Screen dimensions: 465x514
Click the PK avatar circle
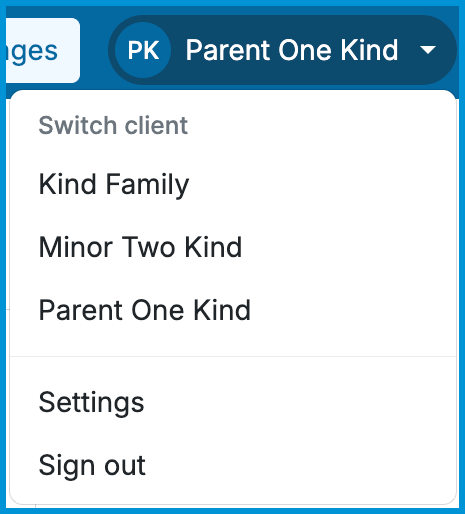pos(143,50)
